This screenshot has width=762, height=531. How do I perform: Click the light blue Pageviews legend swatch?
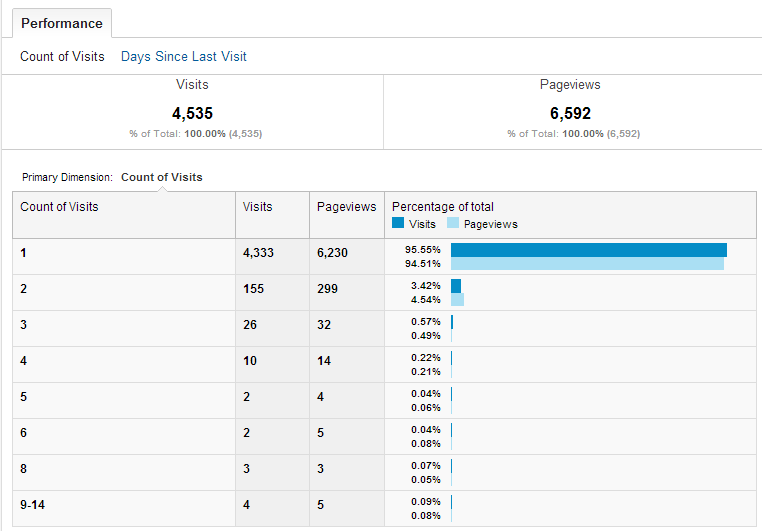tap(453, 224)
